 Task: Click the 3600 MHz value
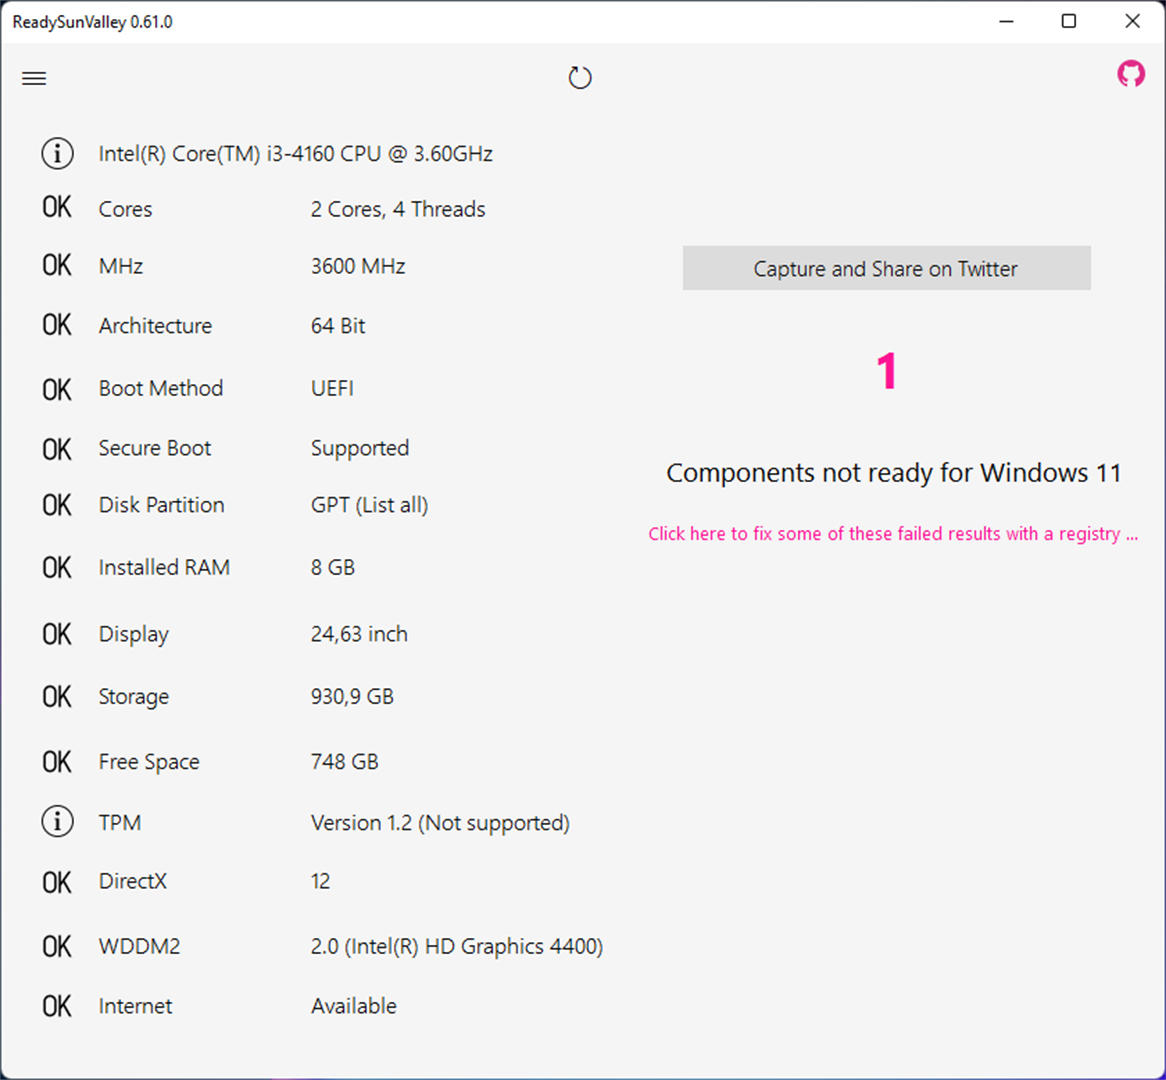(358, 266)
